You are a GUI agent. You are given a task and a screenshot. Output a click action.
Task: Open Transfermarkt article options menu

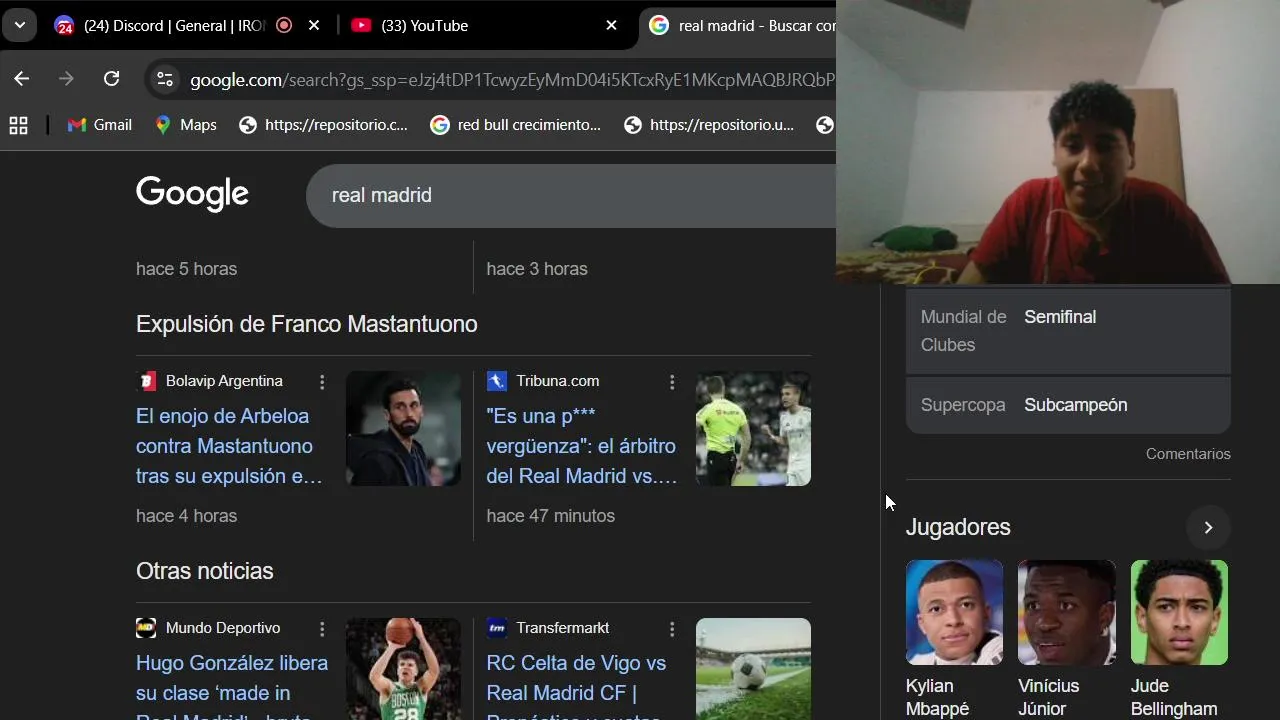(x=672, y=629)
